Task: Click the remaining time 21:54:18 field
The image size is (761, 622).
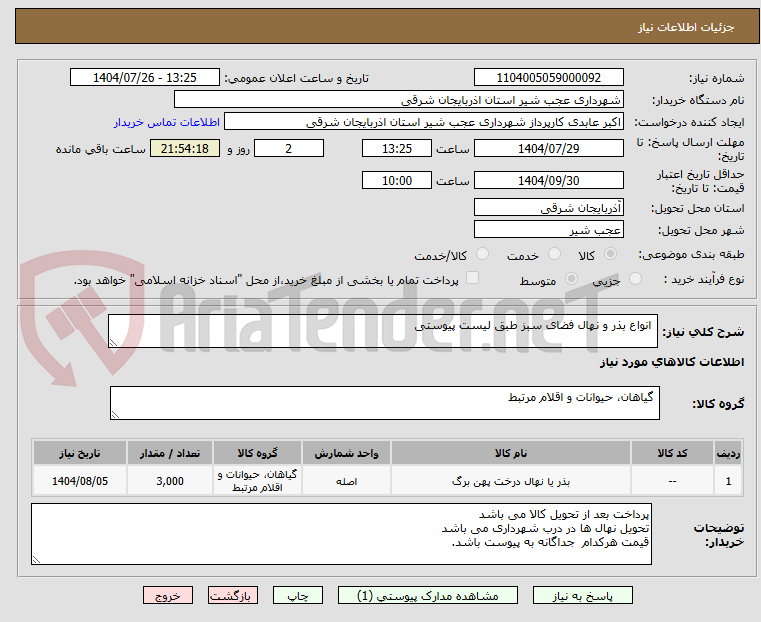Action: (184, 148)
